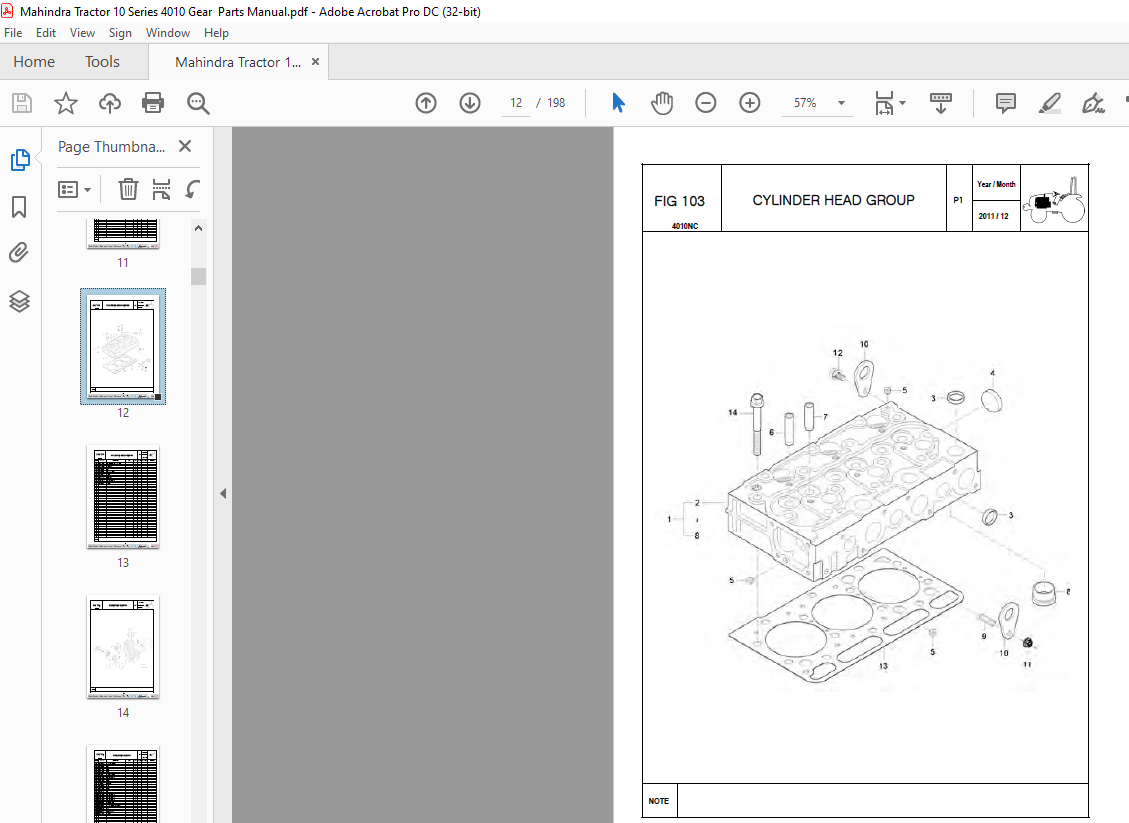Open the Bookmarks pane
This screenshot has height=823, width=1129.
click(x=19, y=207)
